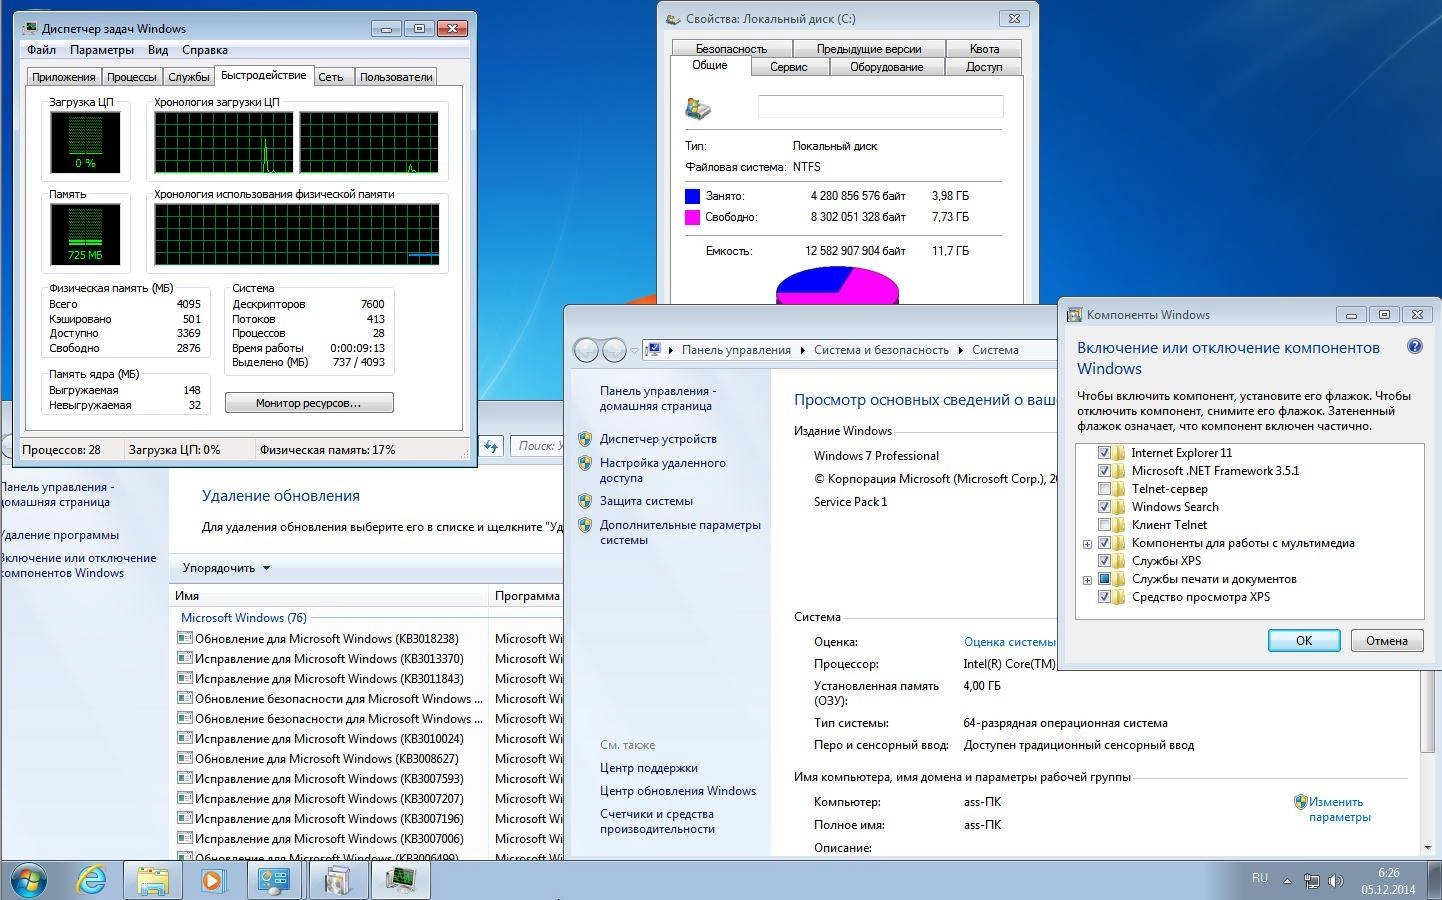Click Отмена in Компоненты Windows
Image resolution: width=1442 pixels, height=900 pixels.
tap(1386, 640)
